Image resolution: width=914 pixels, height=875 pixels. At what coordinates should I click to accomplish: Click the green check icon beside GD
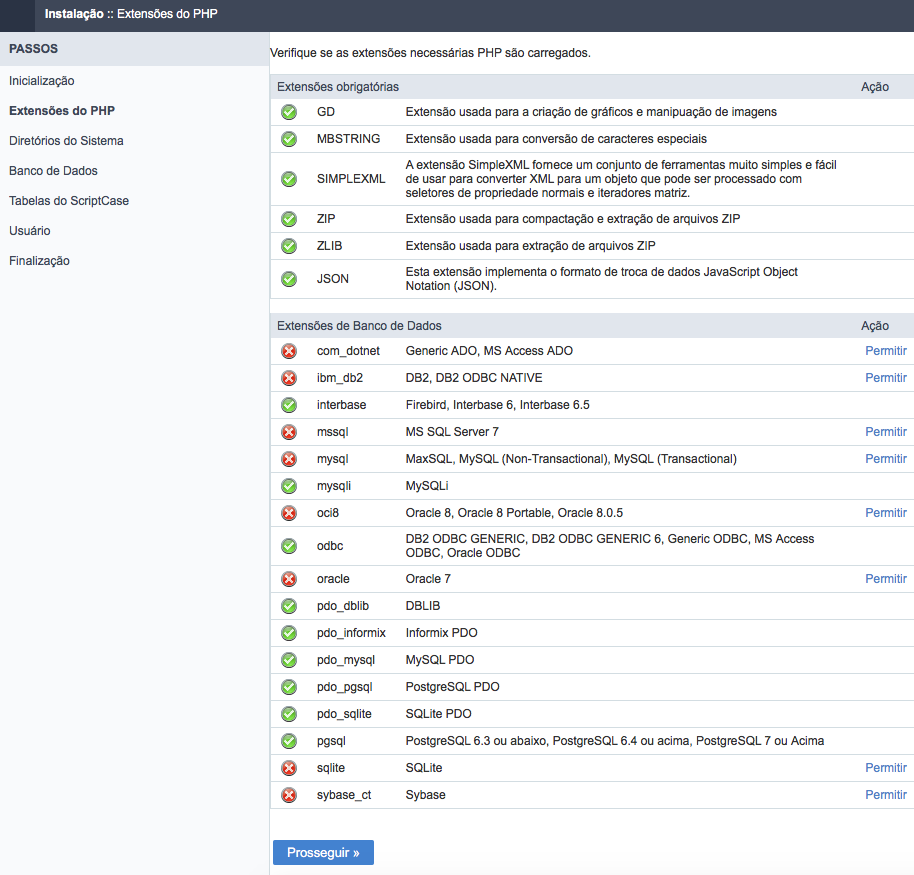click(289, 112)
